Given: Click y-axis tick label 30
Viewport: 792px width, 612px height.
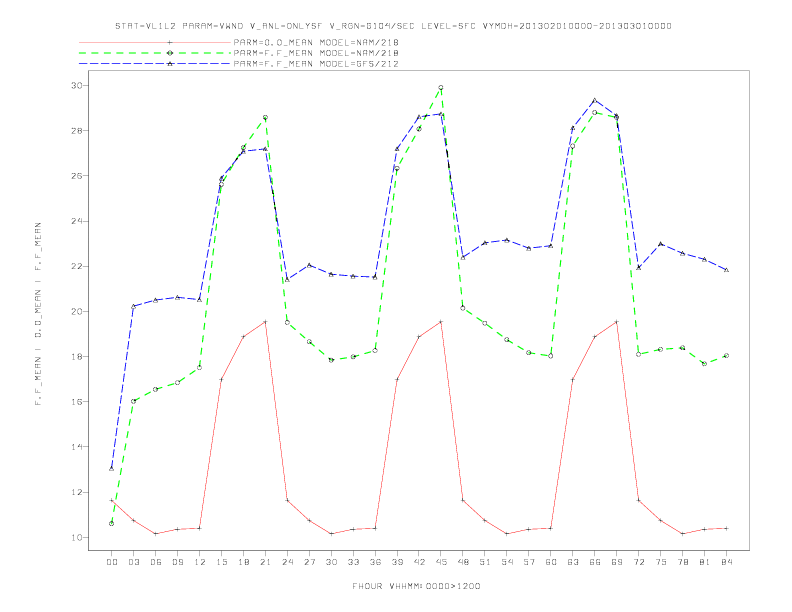Looking at the screenshot, I should 77,86.
